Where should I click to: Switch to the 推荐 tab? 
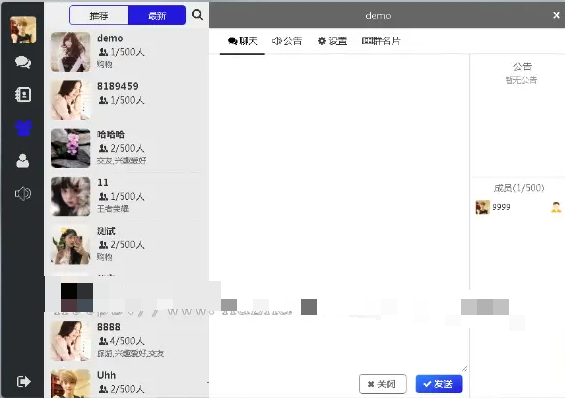tap(99, 15)
